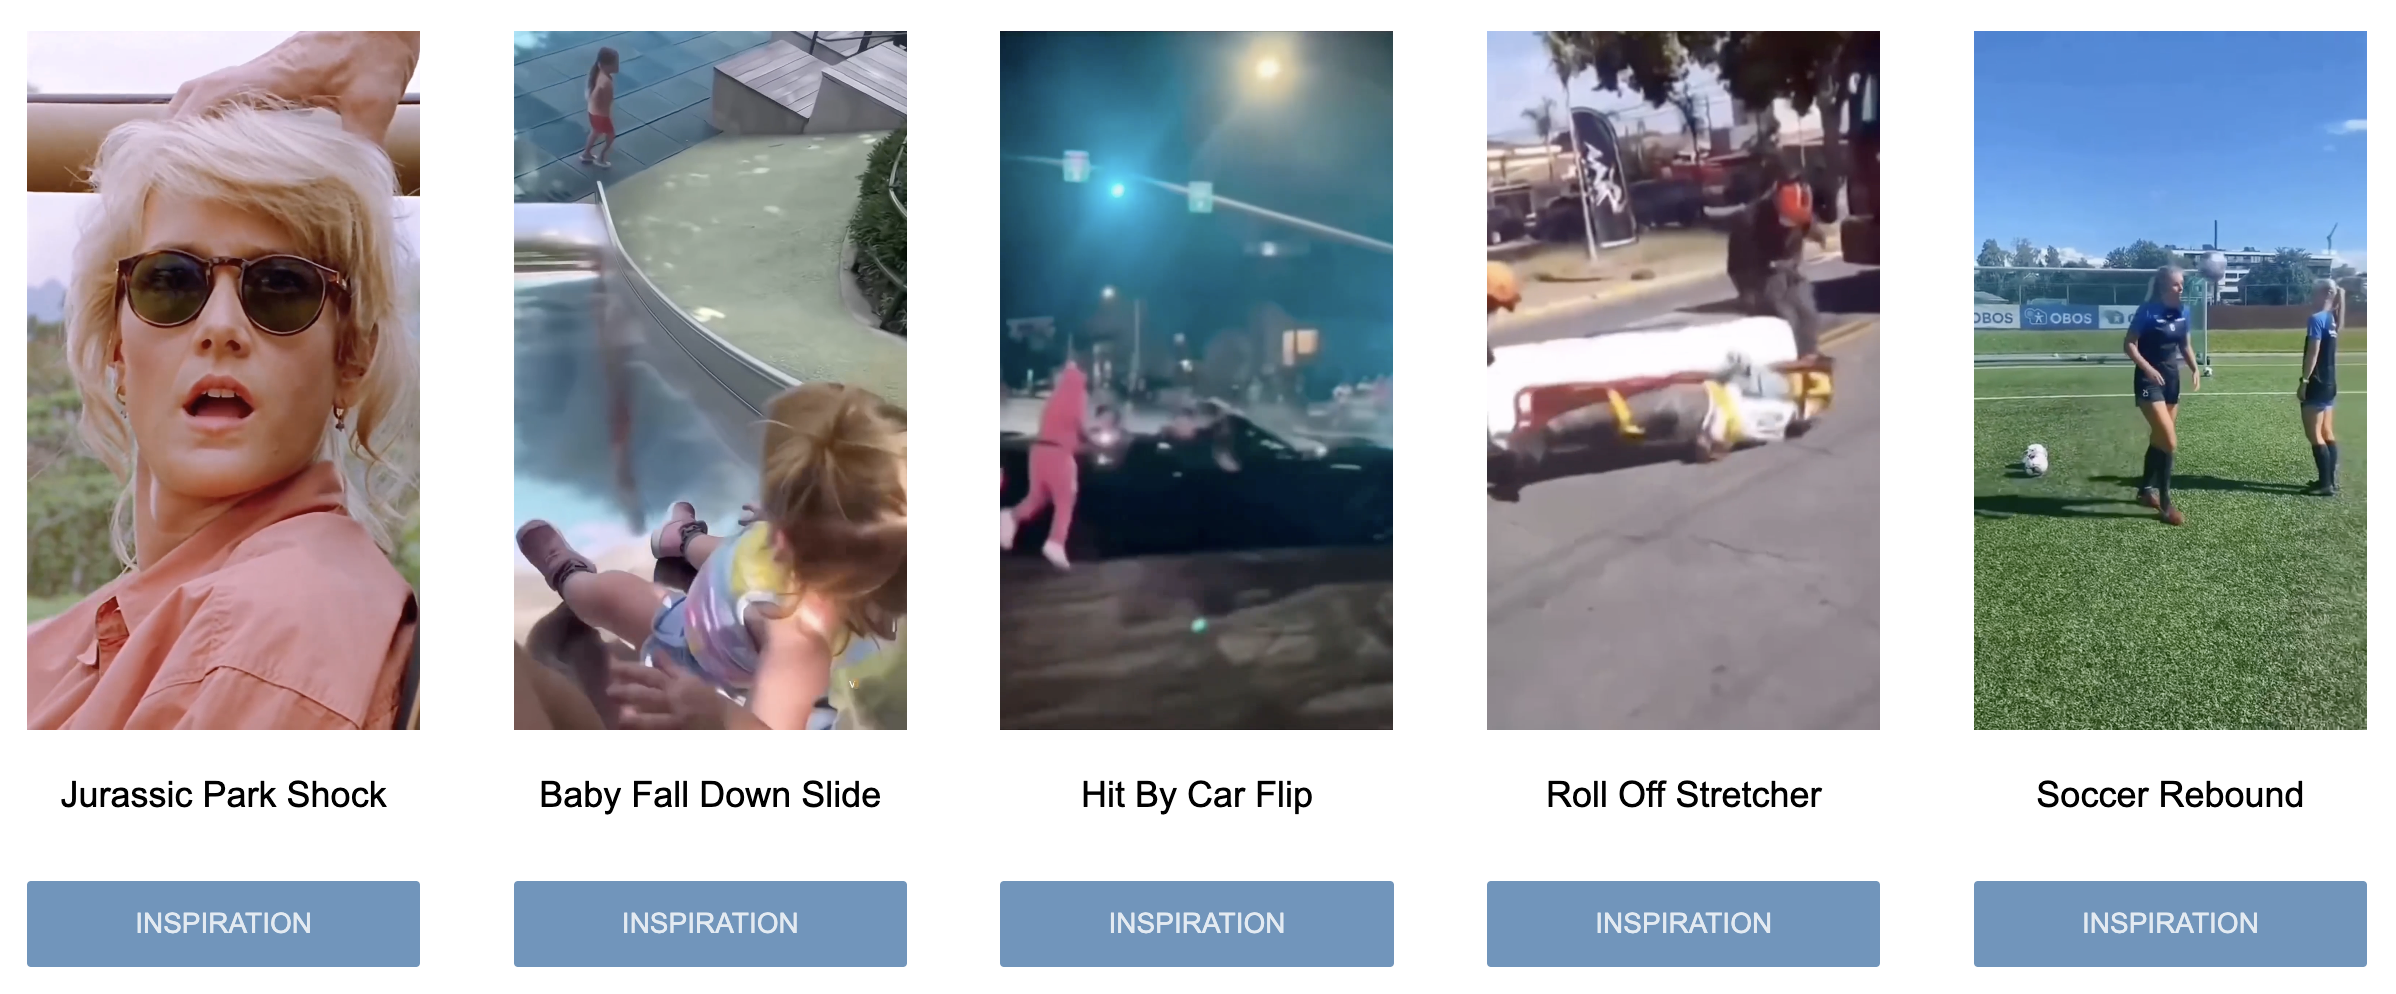Click the child in red shorts above the slide
The image size is (2396, 994).
pyautogui.click(x=600, y=107)
